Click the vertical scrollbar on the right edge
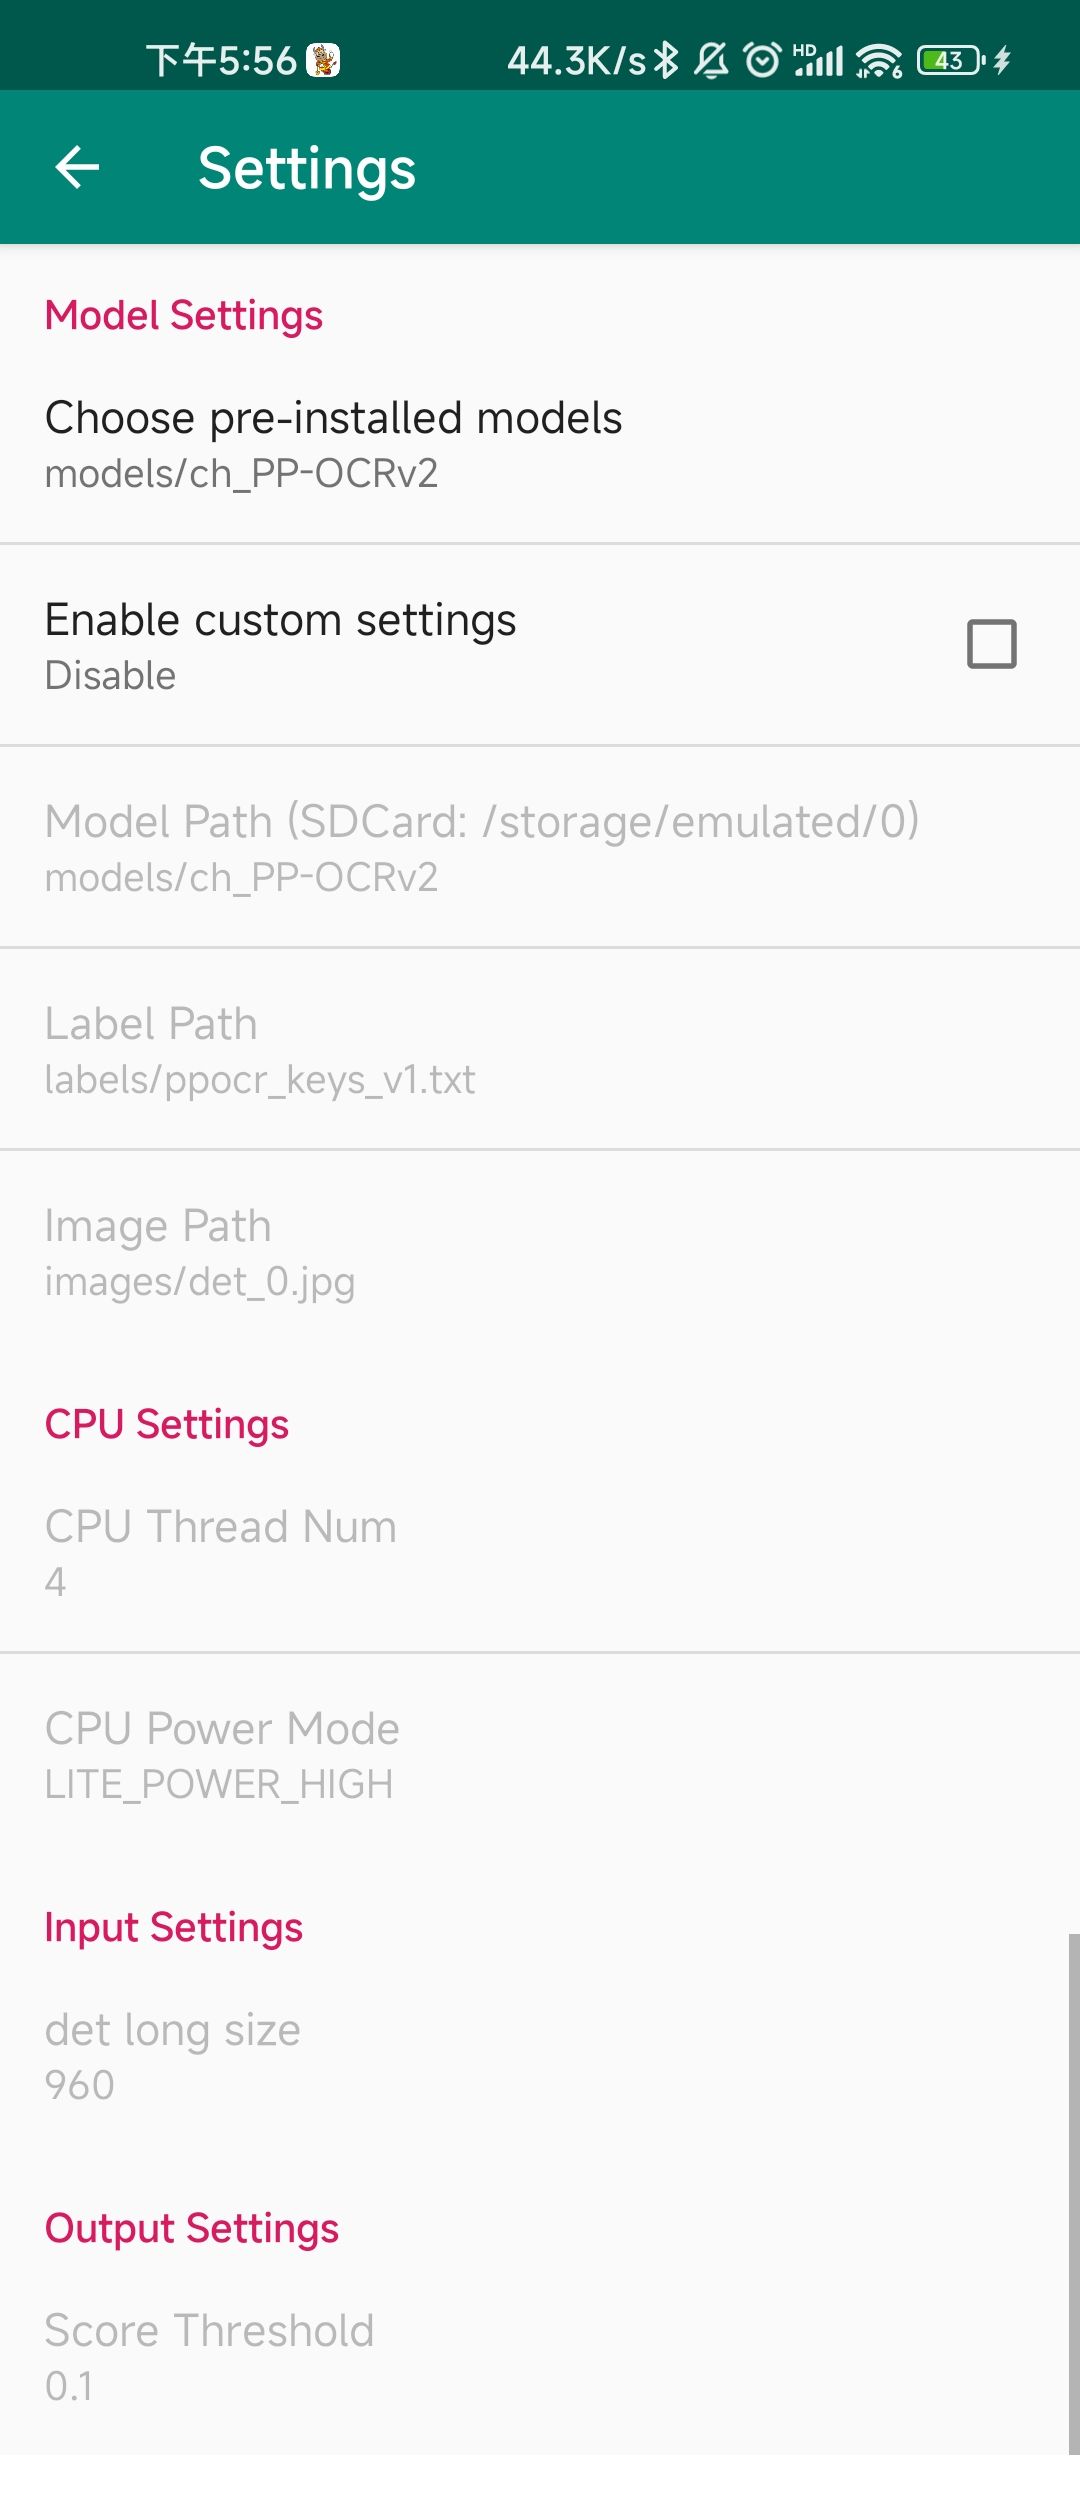 [x=1073, y=2192]
